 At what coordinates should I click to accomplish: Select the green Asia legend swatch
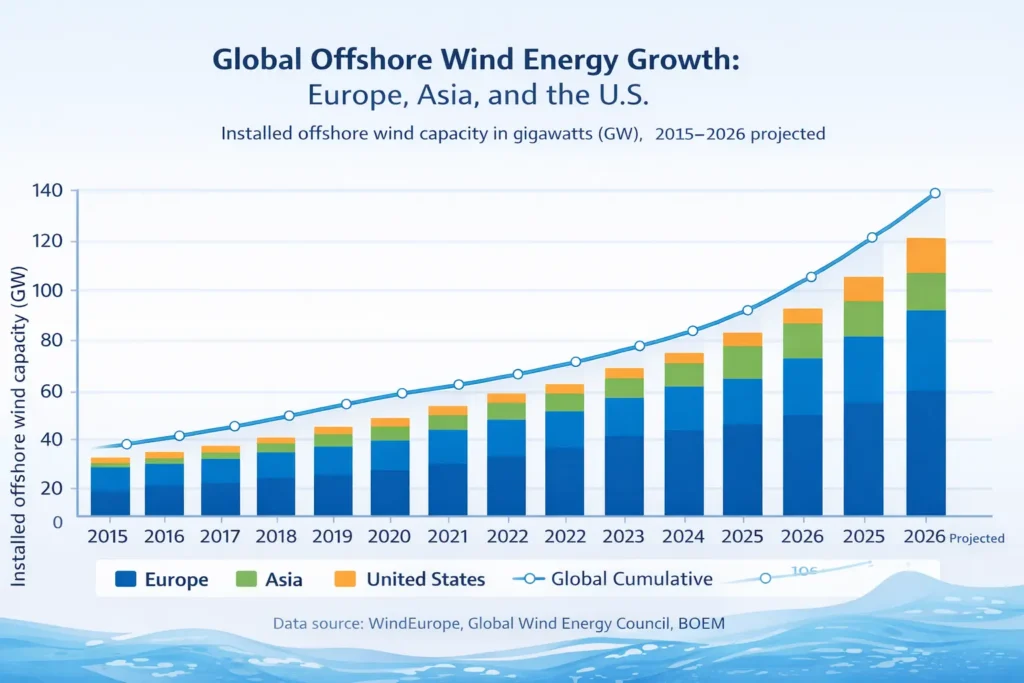[x=247, y=579]
